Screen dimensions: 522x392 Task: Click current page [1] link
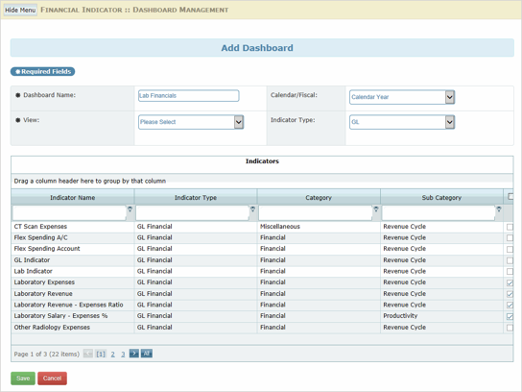[101, 354]
